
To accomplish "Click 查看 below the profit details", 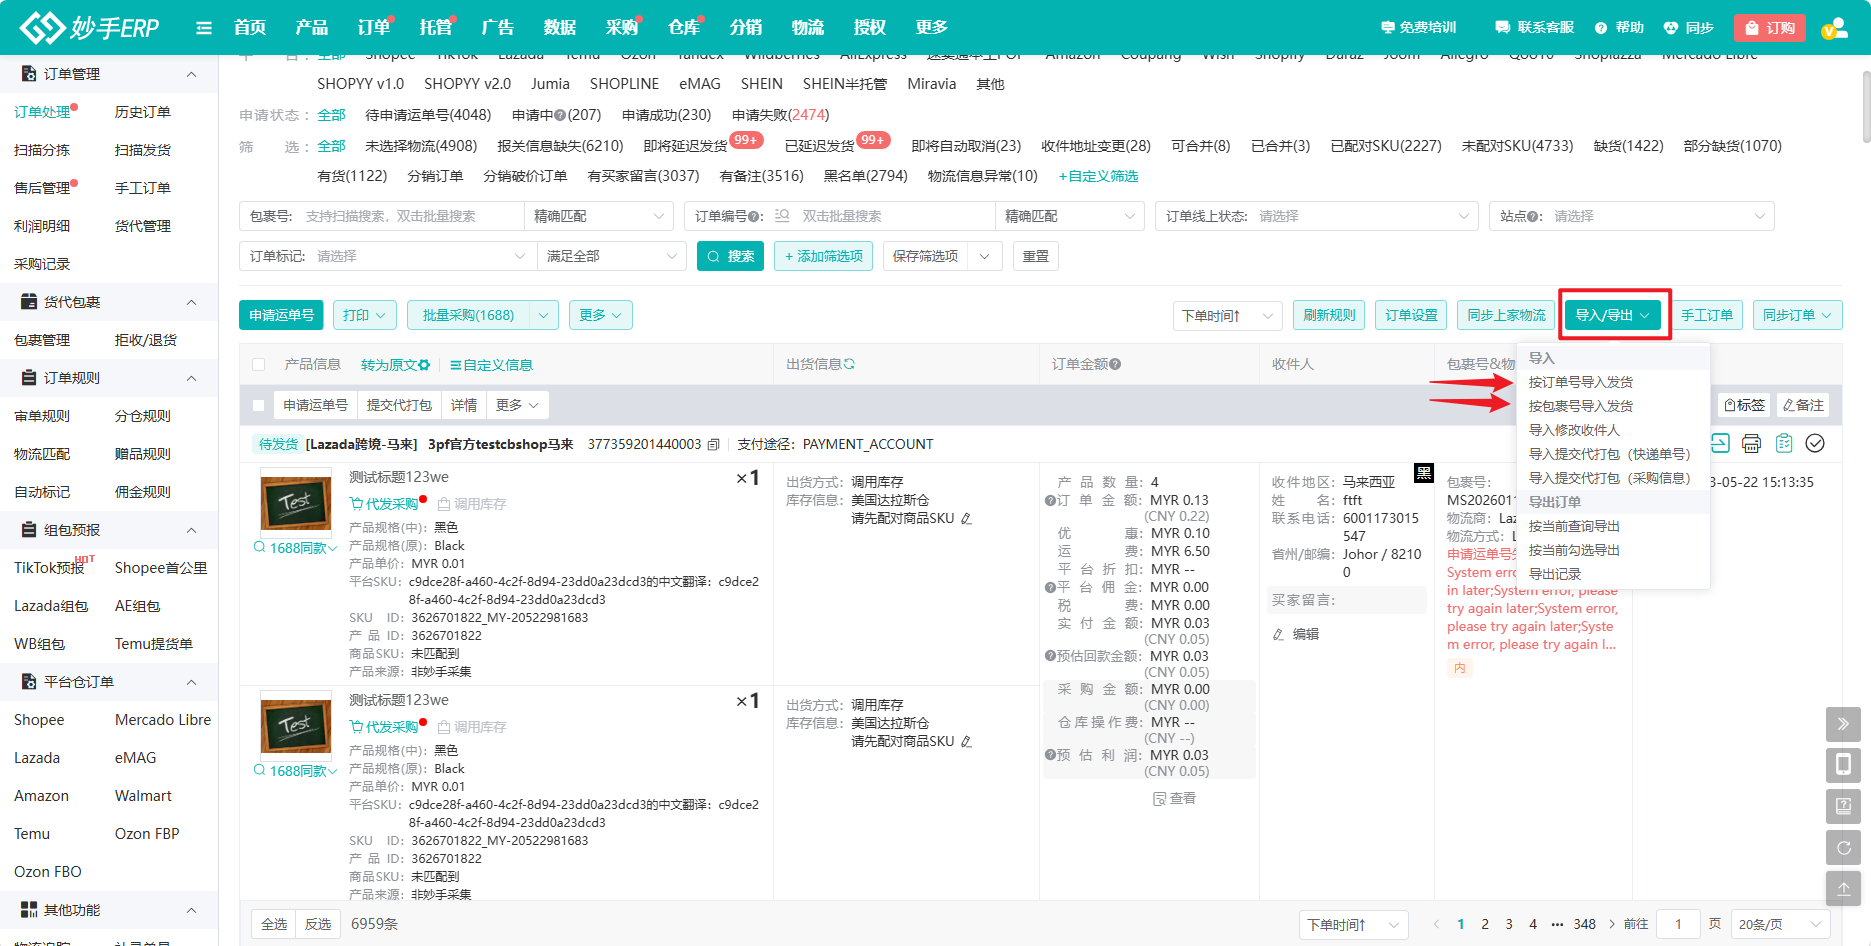I will pyautogui.click(x=1175, y=798).
